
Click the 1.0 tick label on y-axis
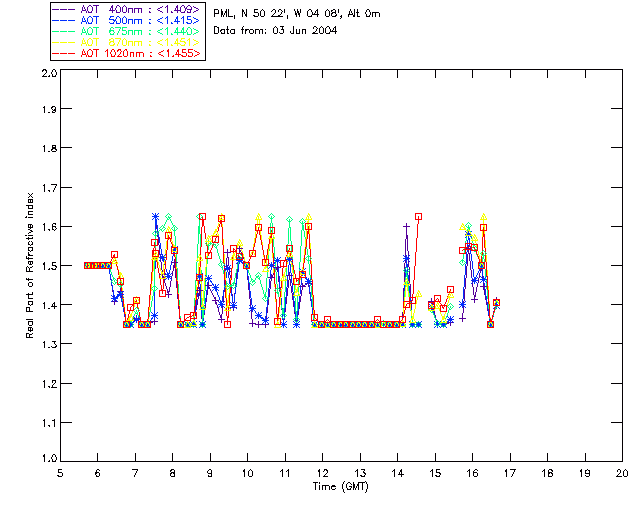click(47, 458)
